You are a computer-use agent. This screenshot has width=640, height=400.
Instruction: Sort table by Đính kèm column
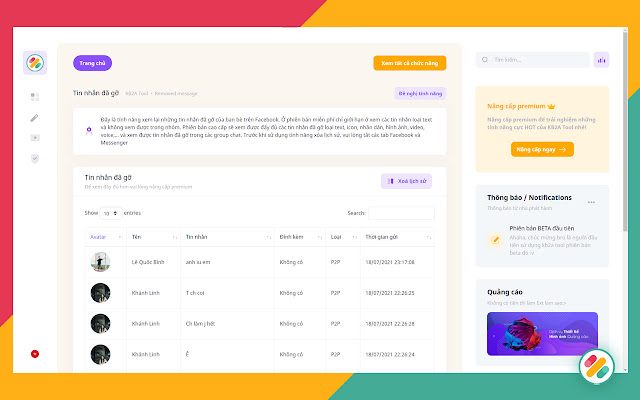[300, 237]
